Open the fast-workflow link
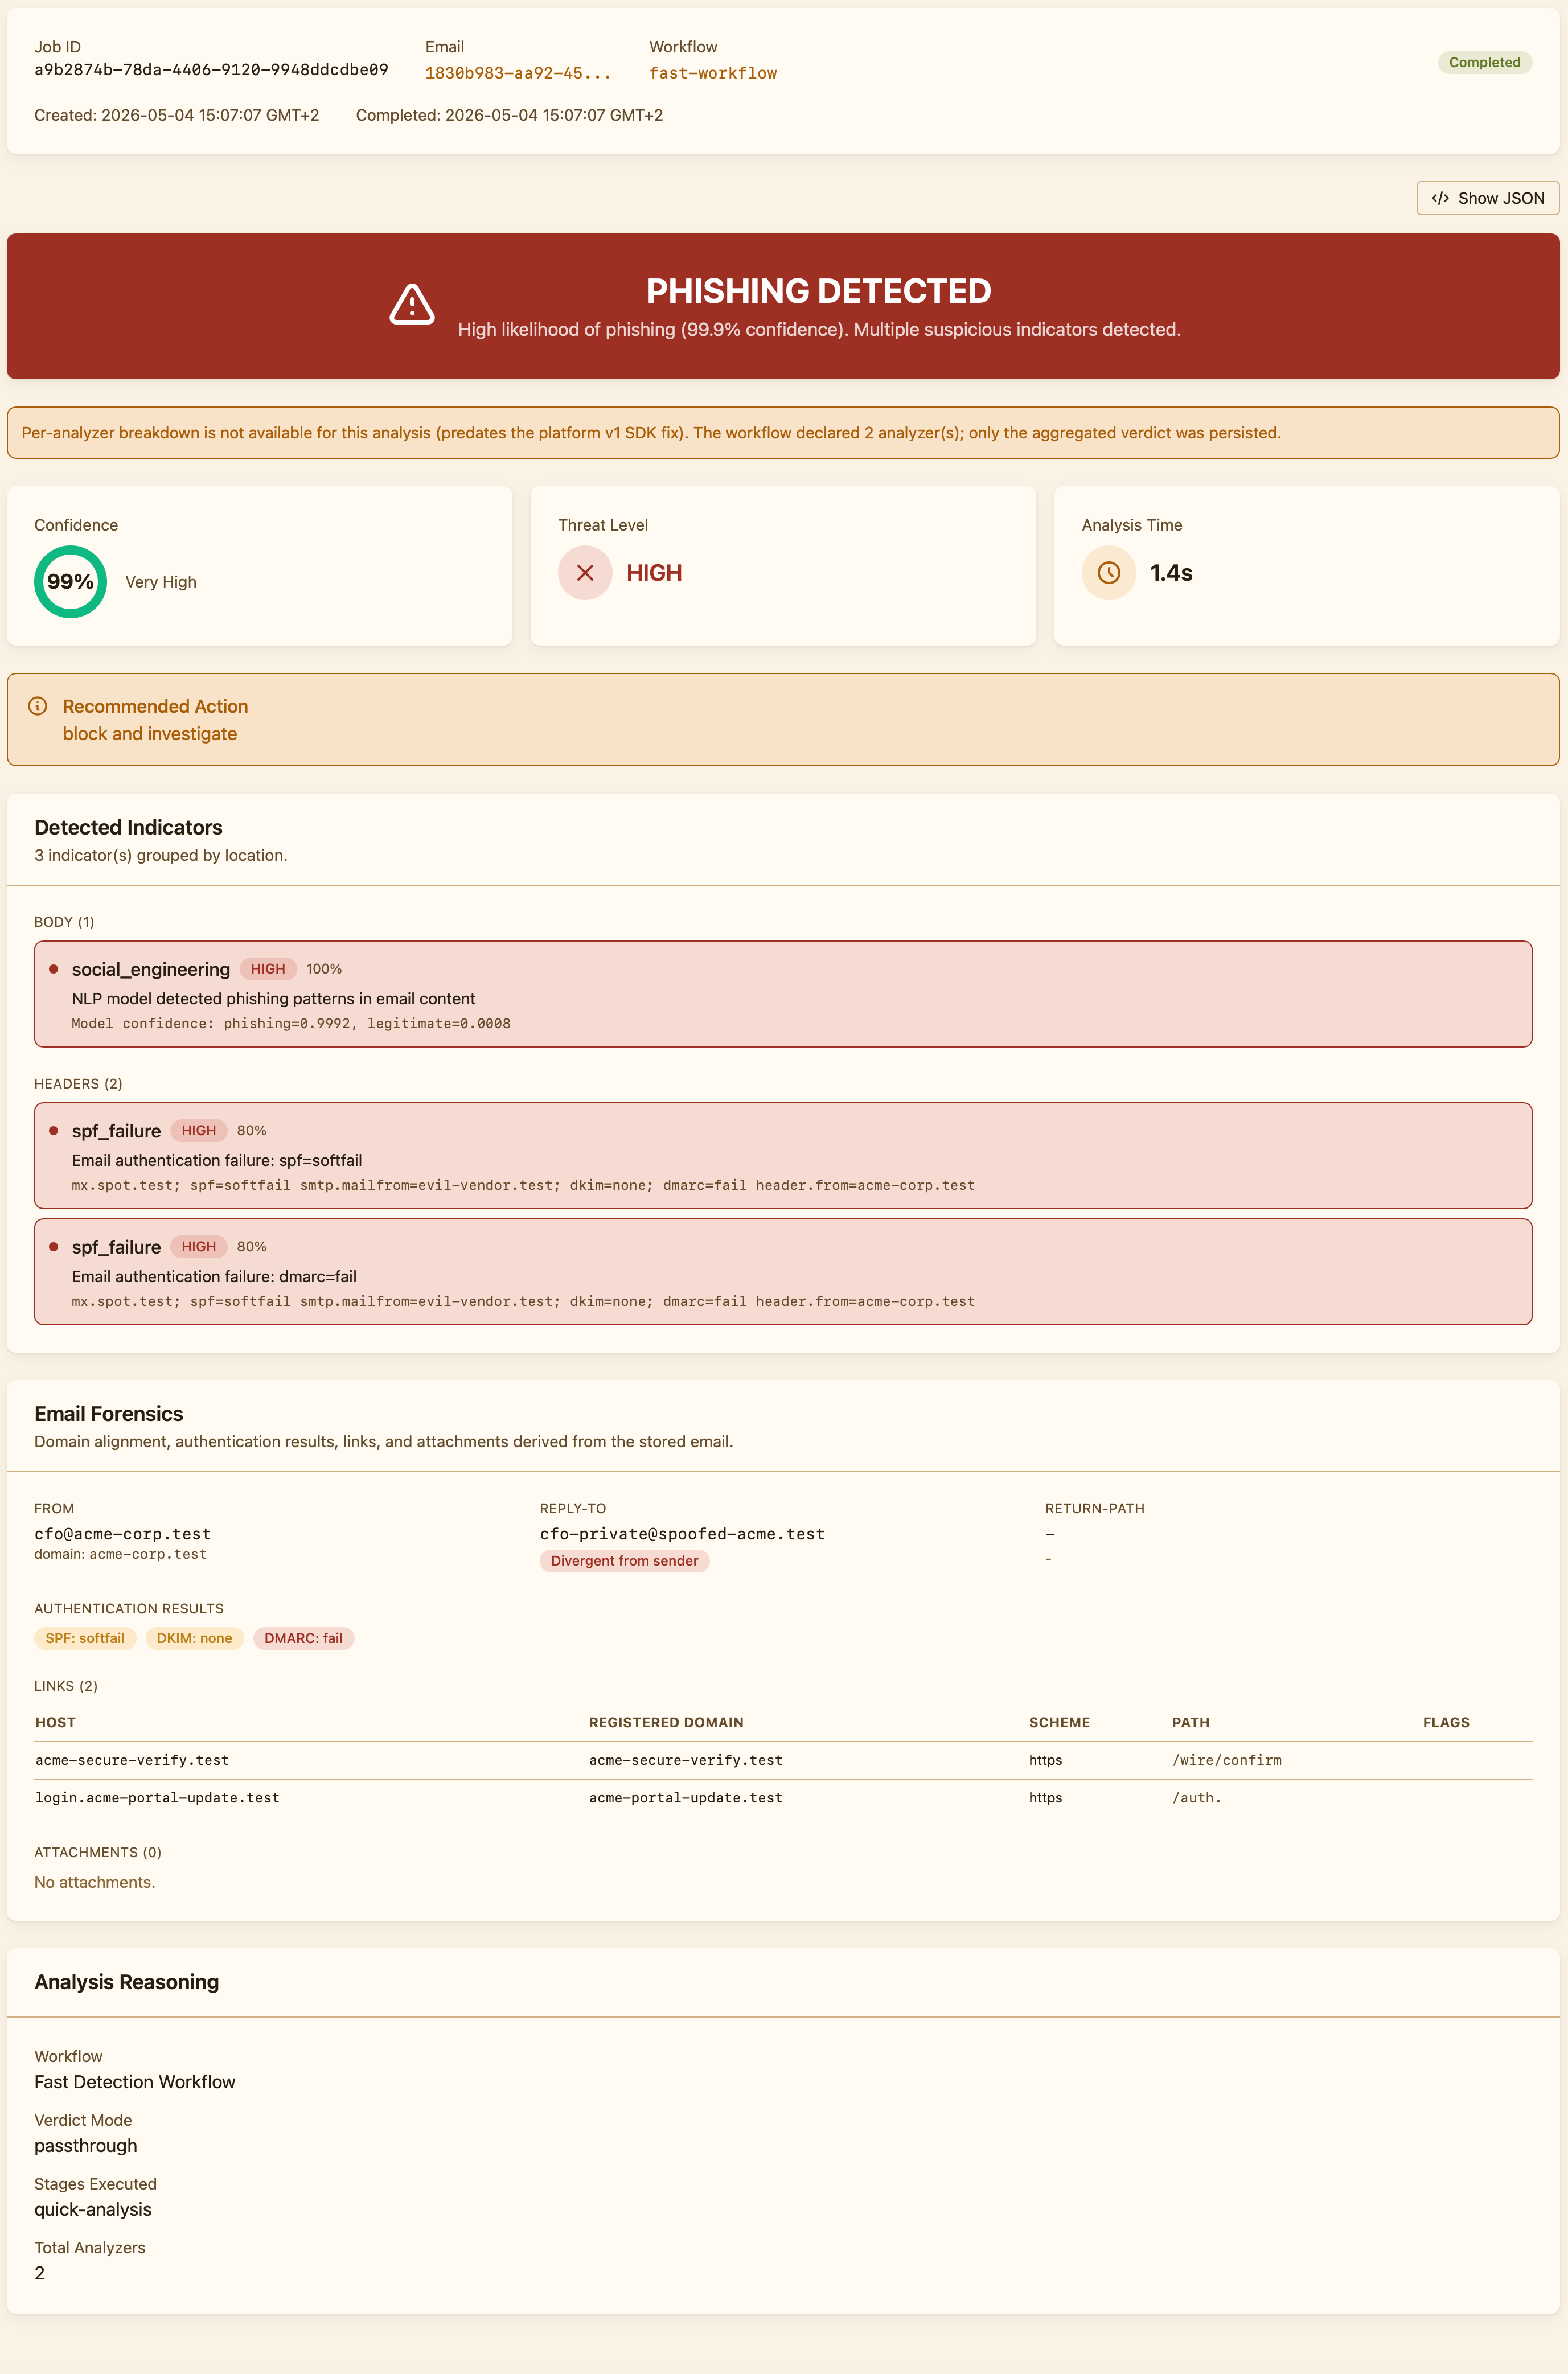Screen dimensions: 1568x2374 tap(713, 73)
